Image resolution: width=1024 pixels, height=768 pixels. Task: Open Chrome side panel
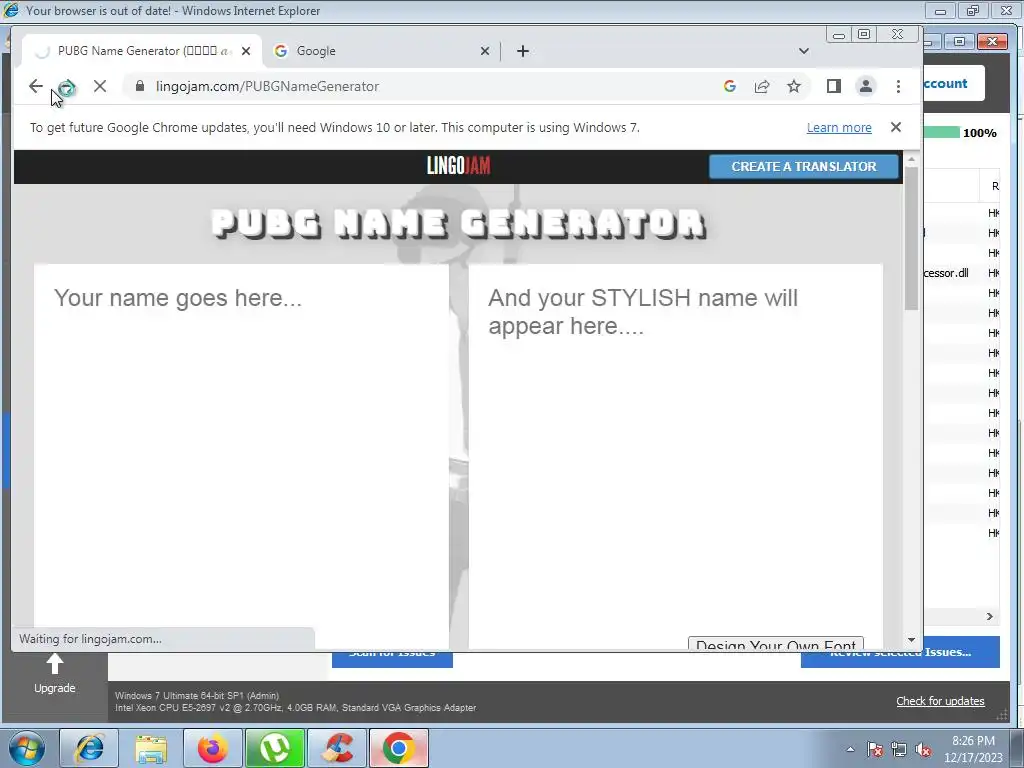point(833,86)
